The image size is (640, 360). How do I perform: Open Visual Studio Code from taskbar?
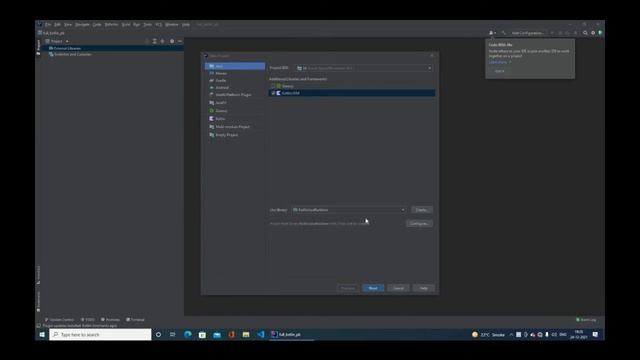click(x=260, y=335)
